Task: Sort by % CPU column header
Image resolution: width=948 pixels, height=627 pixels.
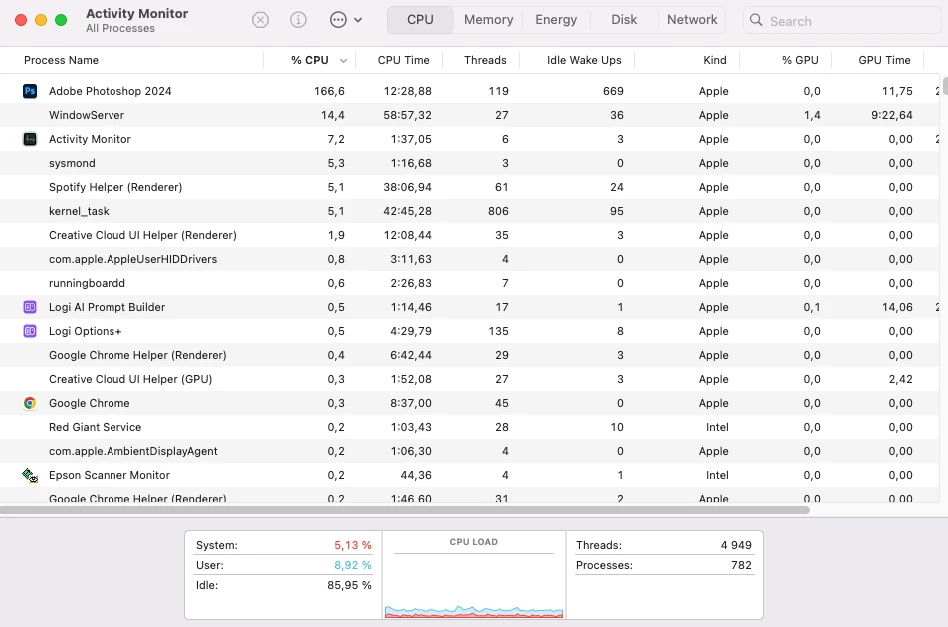Action: (x=310, y=60)
